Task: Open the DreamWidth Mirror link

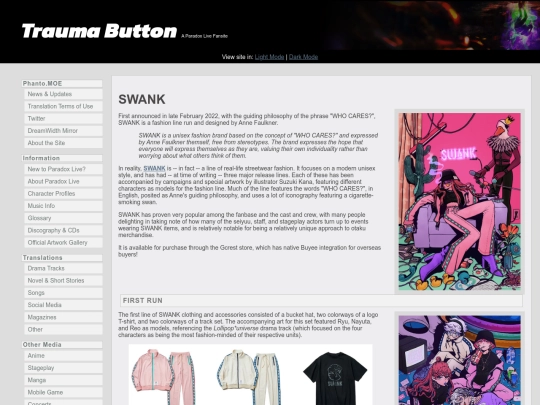Action: click(x=63, y=131)
